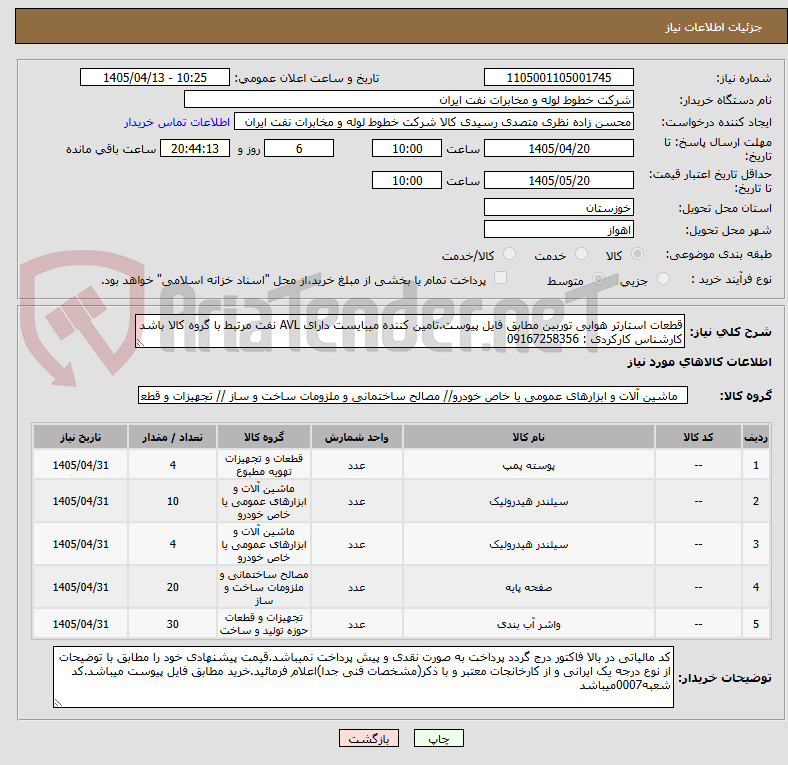Click quantity 10 in row 2
This screenshot has width=788, height=765.
point(172,501)
